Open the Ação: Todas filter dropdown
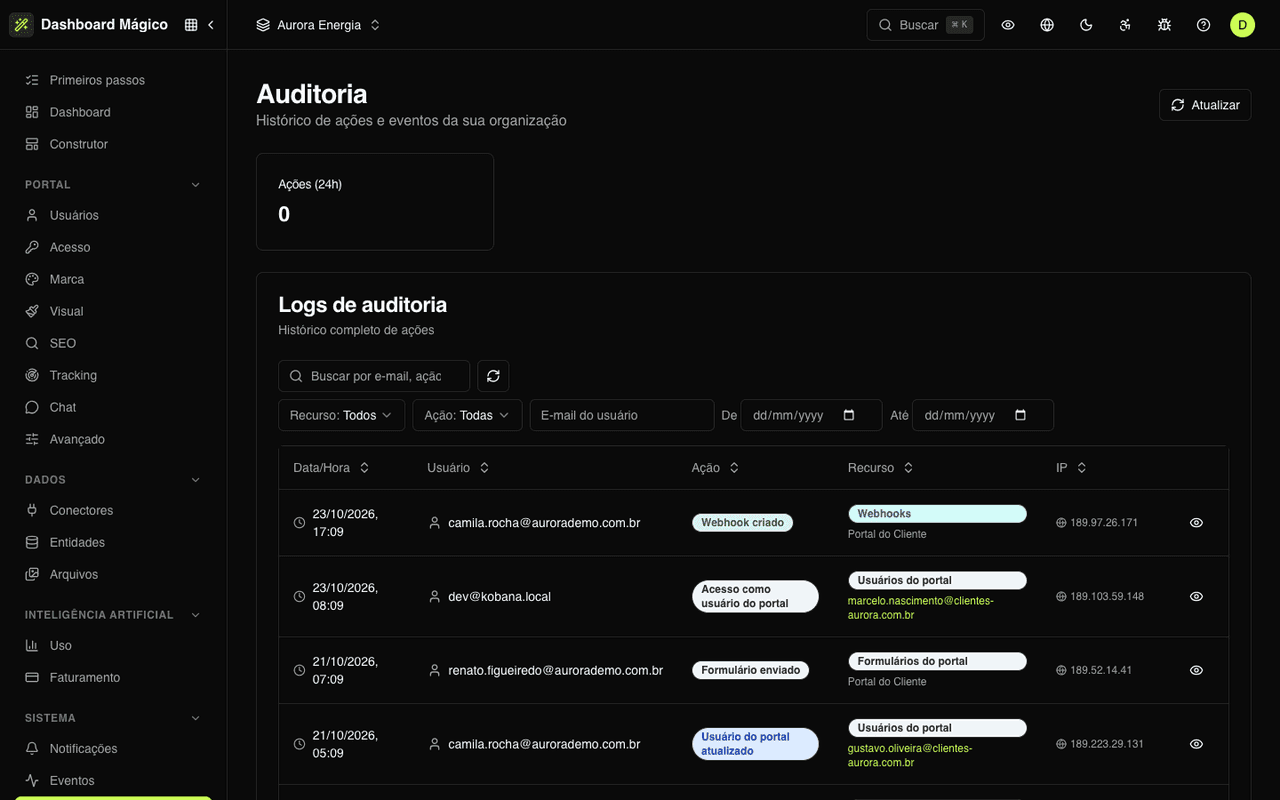 pyautogui.click(x=467, y=415)
